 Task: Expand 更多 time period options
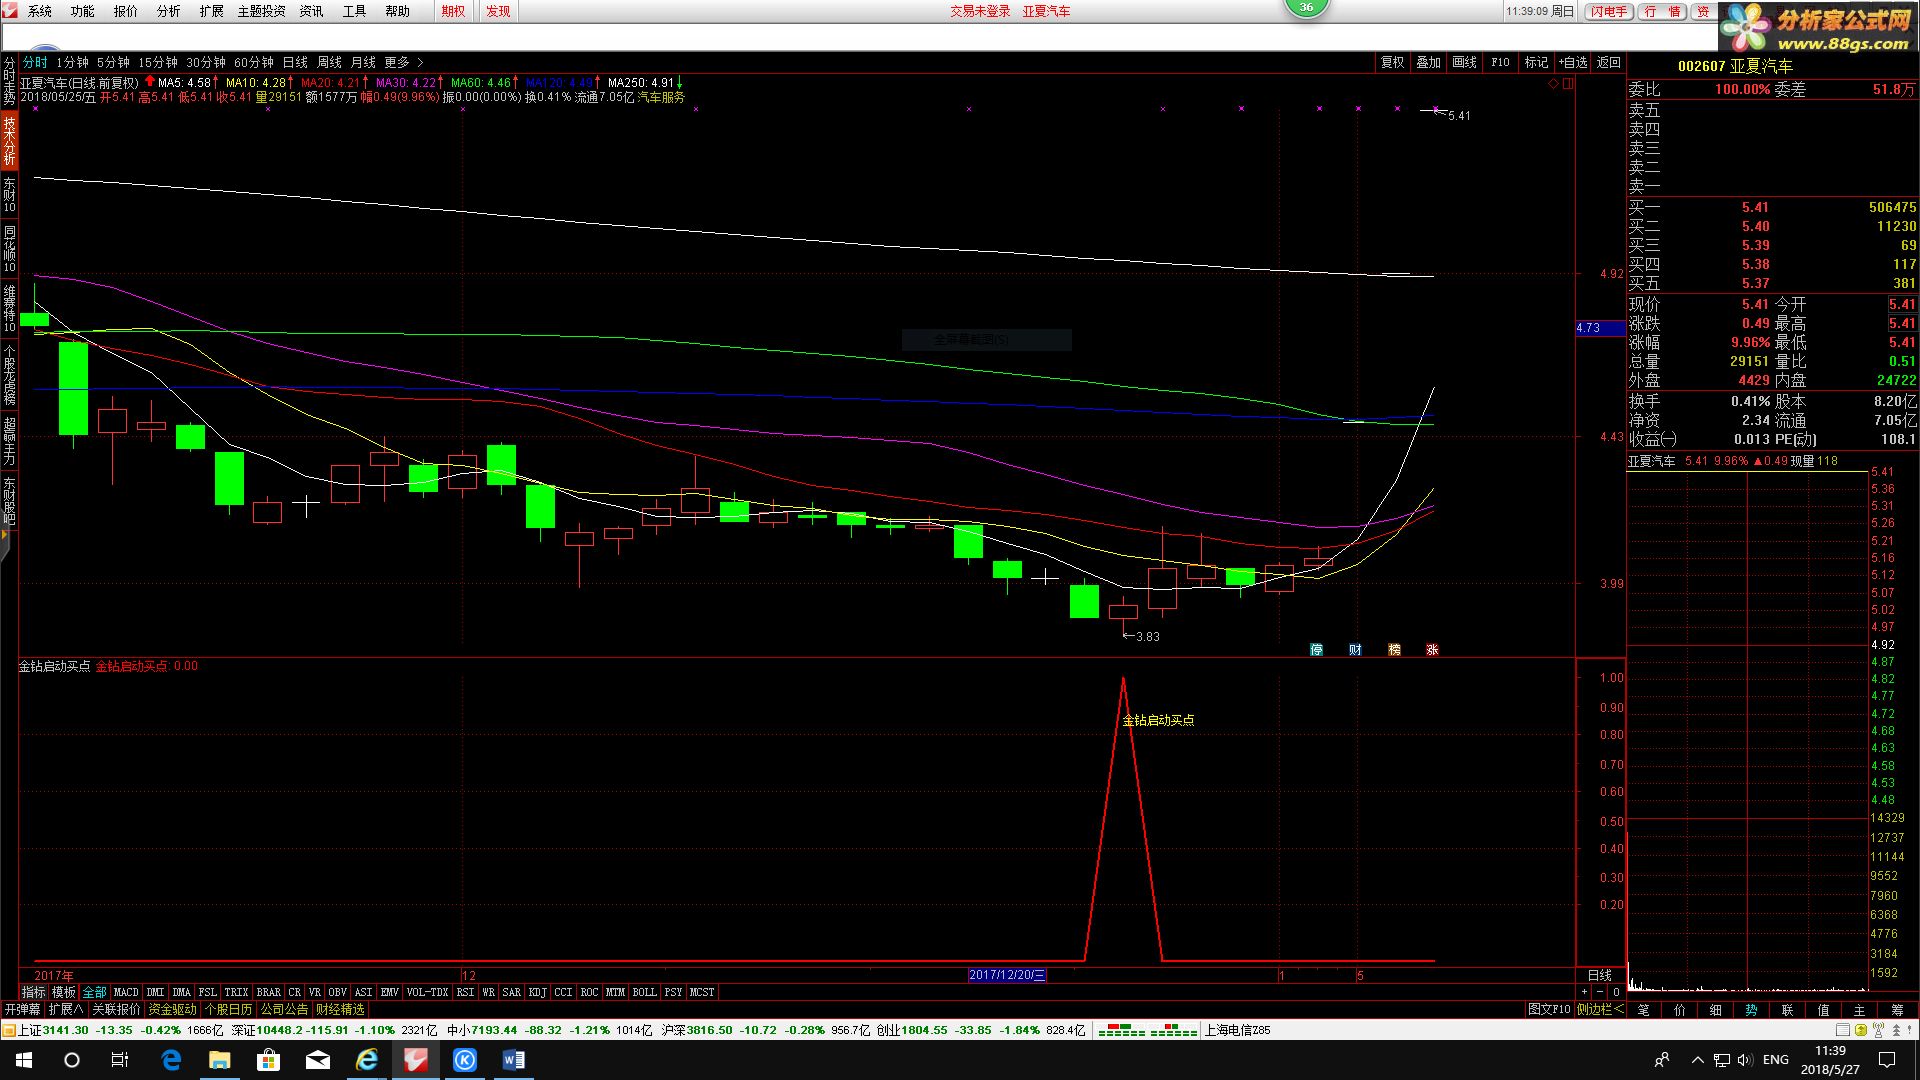[x=403, y=62]
